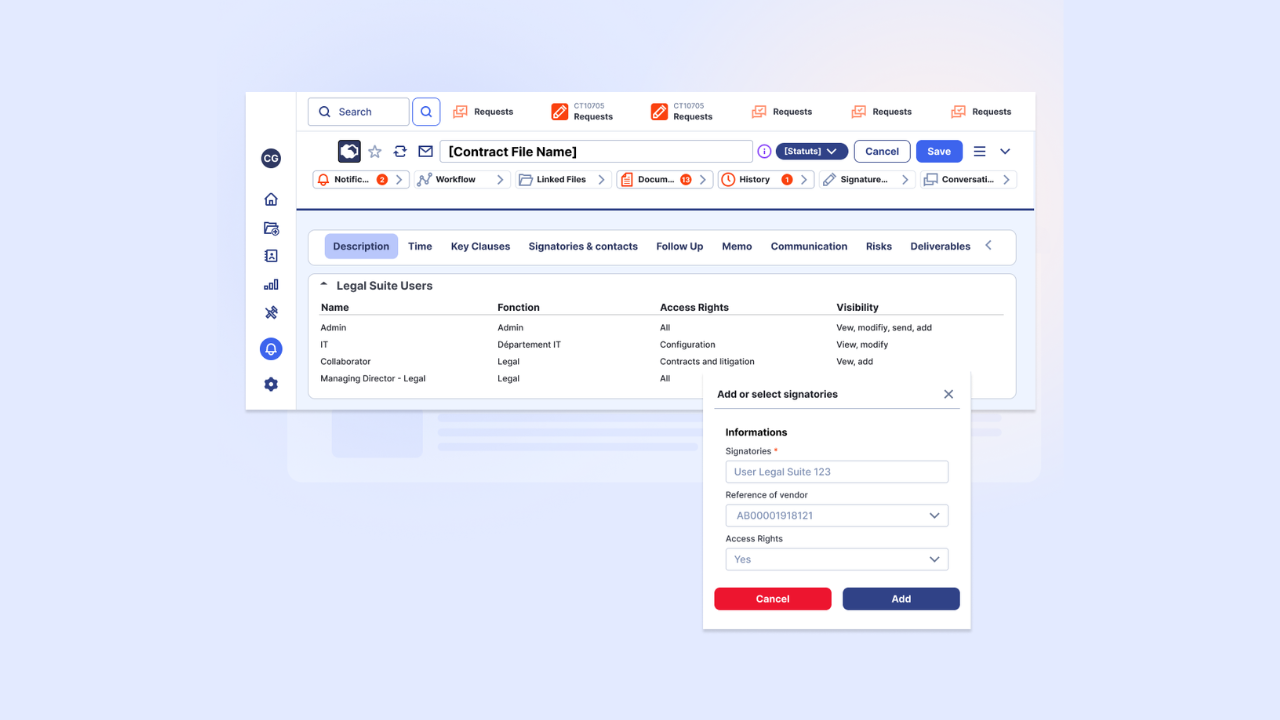Click the CG user avatar
Image resolution: width=1280 pixels, height=720 pixels.
pos(270,158)
